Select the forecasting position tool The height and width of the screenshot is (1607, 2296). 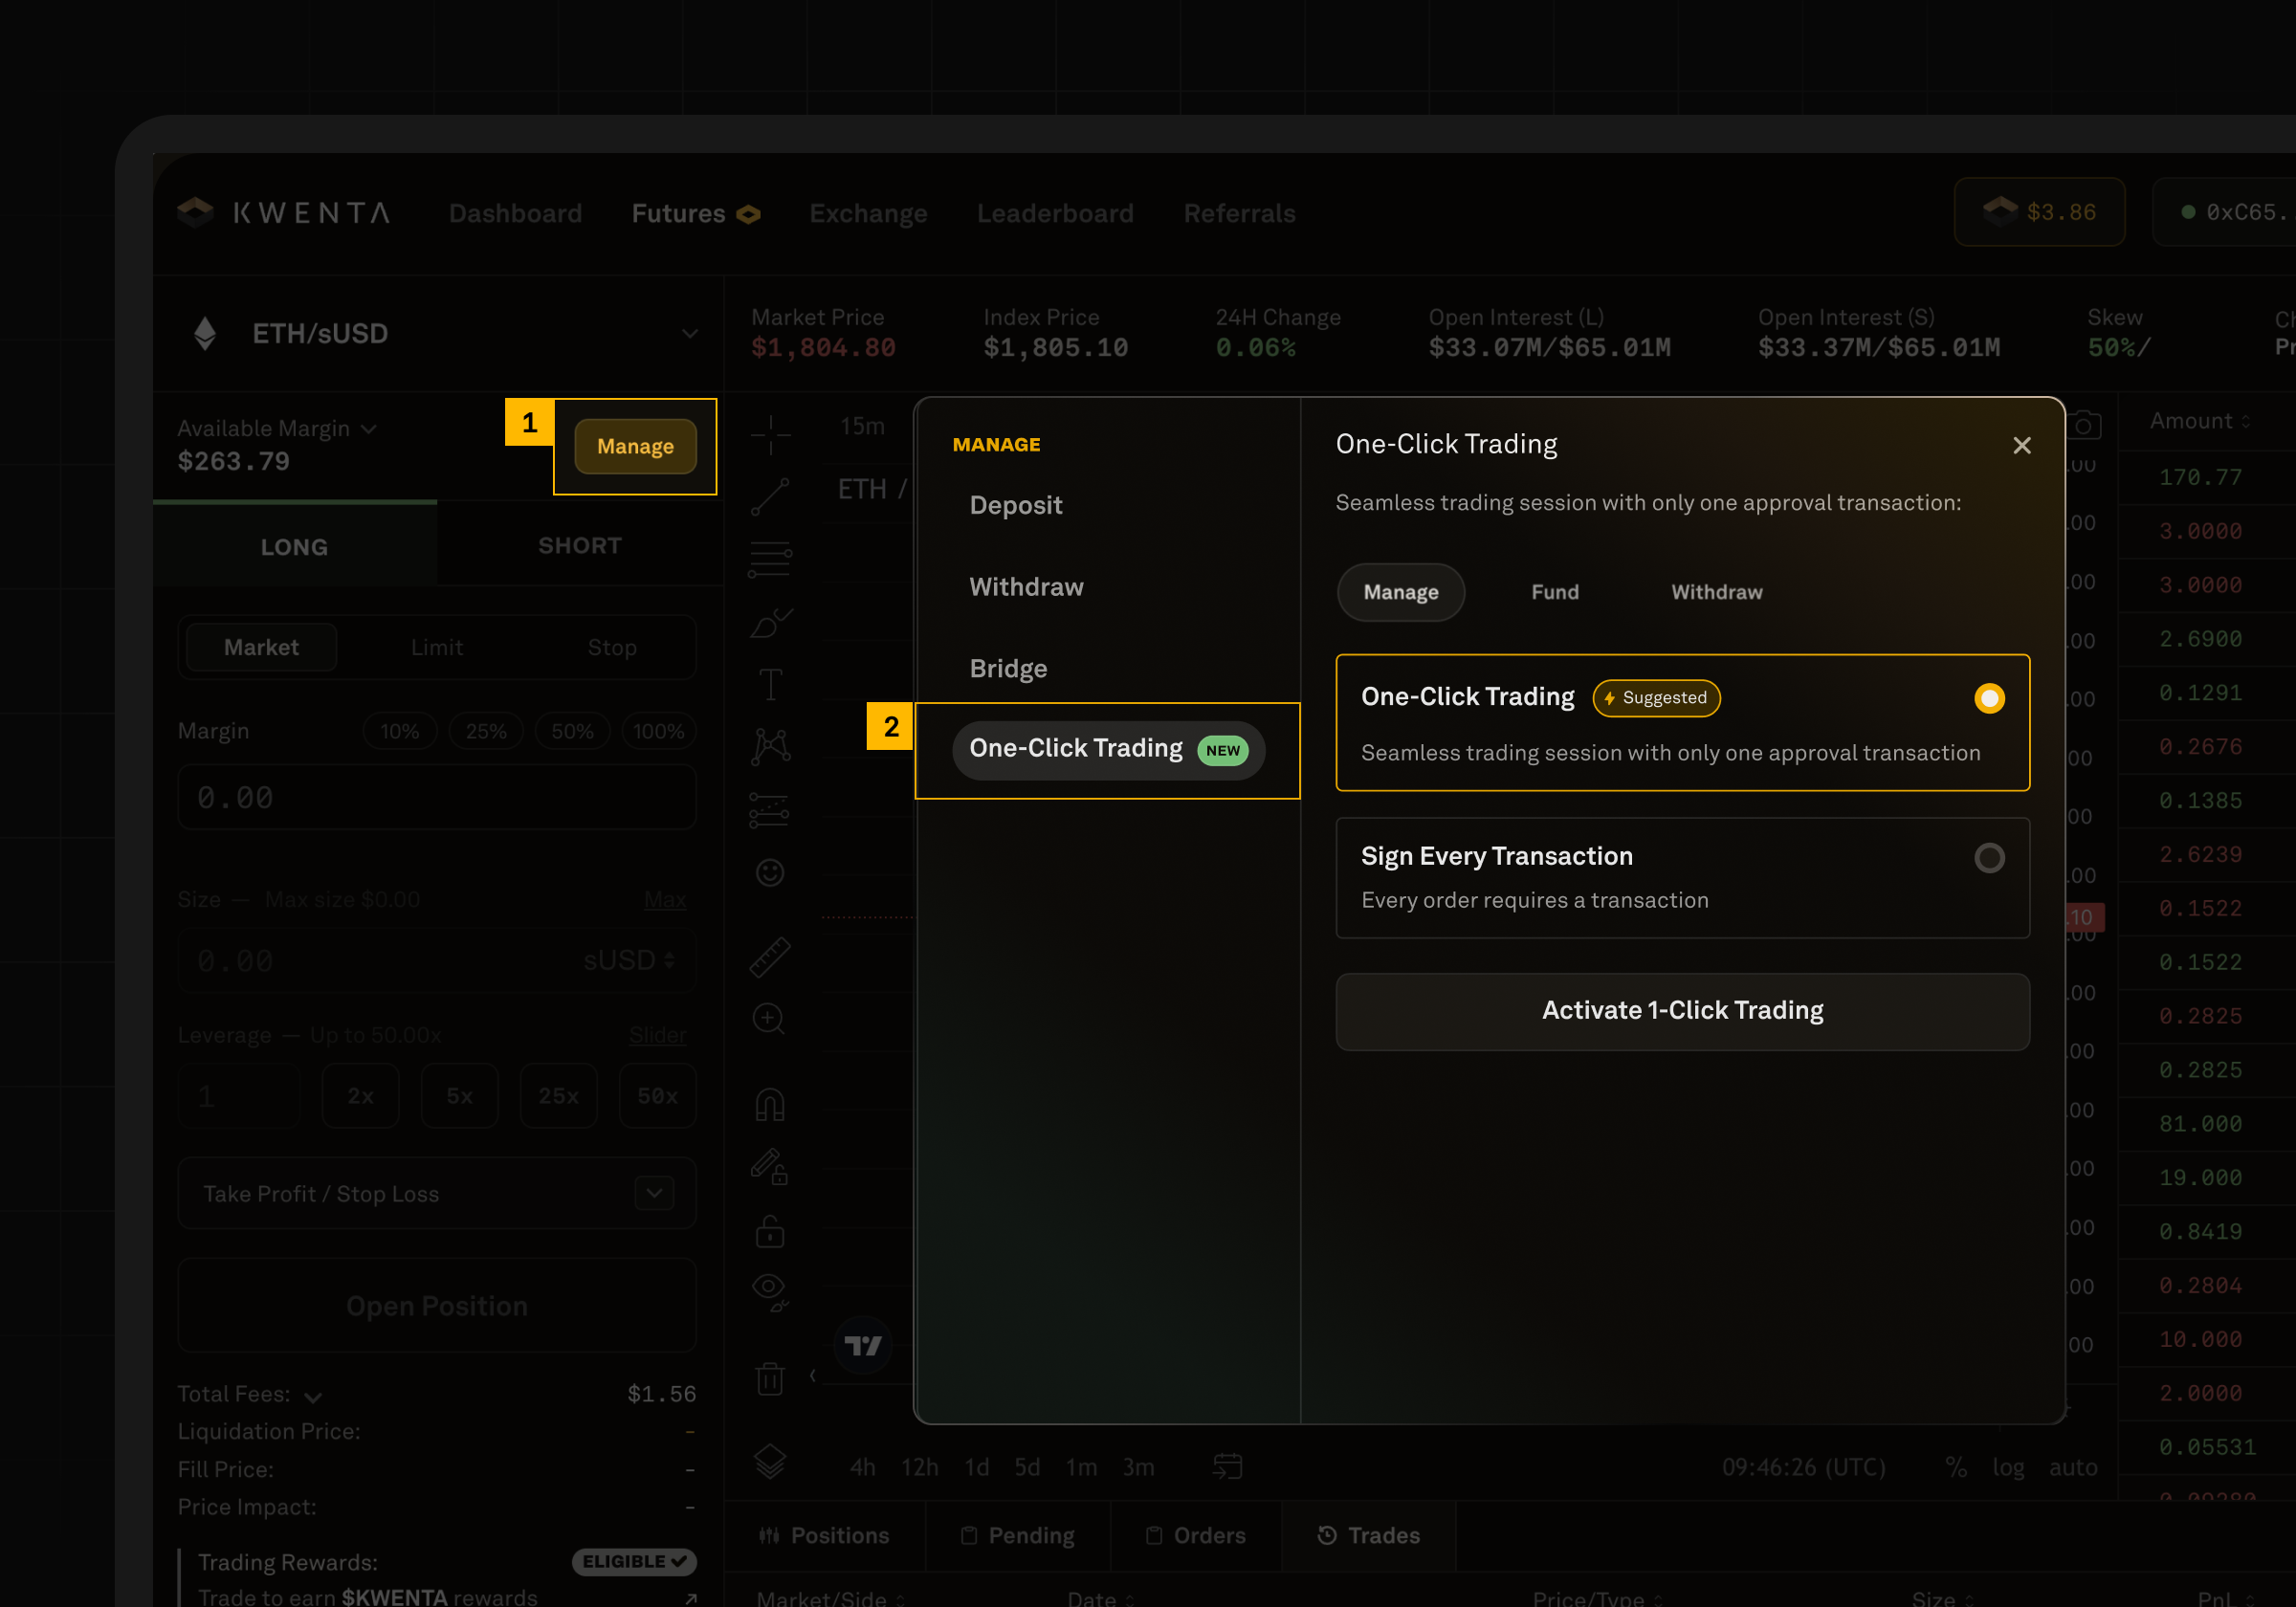pyautogui.click(x=770, y=810)
